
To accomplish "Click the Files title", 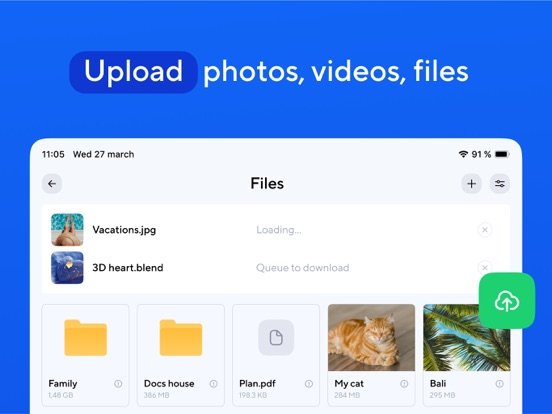I will (x=267, y=183).
